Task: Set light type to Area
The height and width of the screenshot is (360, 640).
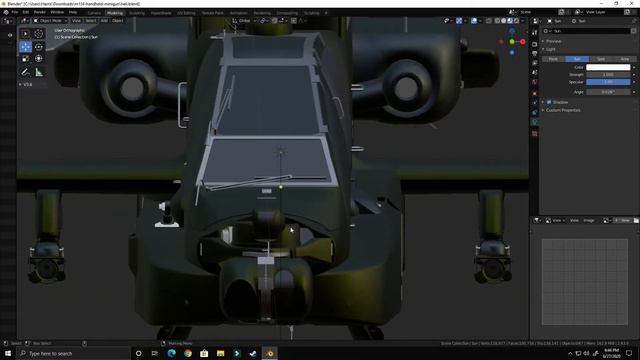Action: pos(624,59)
